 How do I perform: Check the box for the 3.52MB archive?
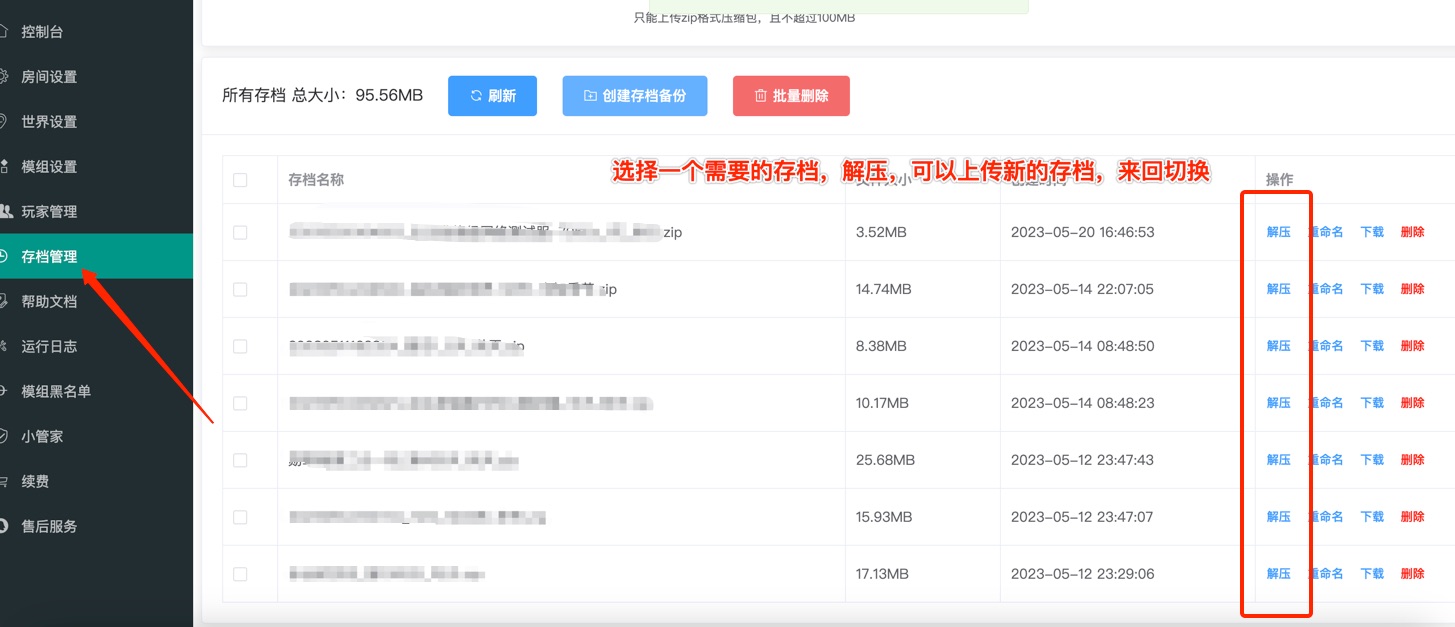[x=240, y=232]
